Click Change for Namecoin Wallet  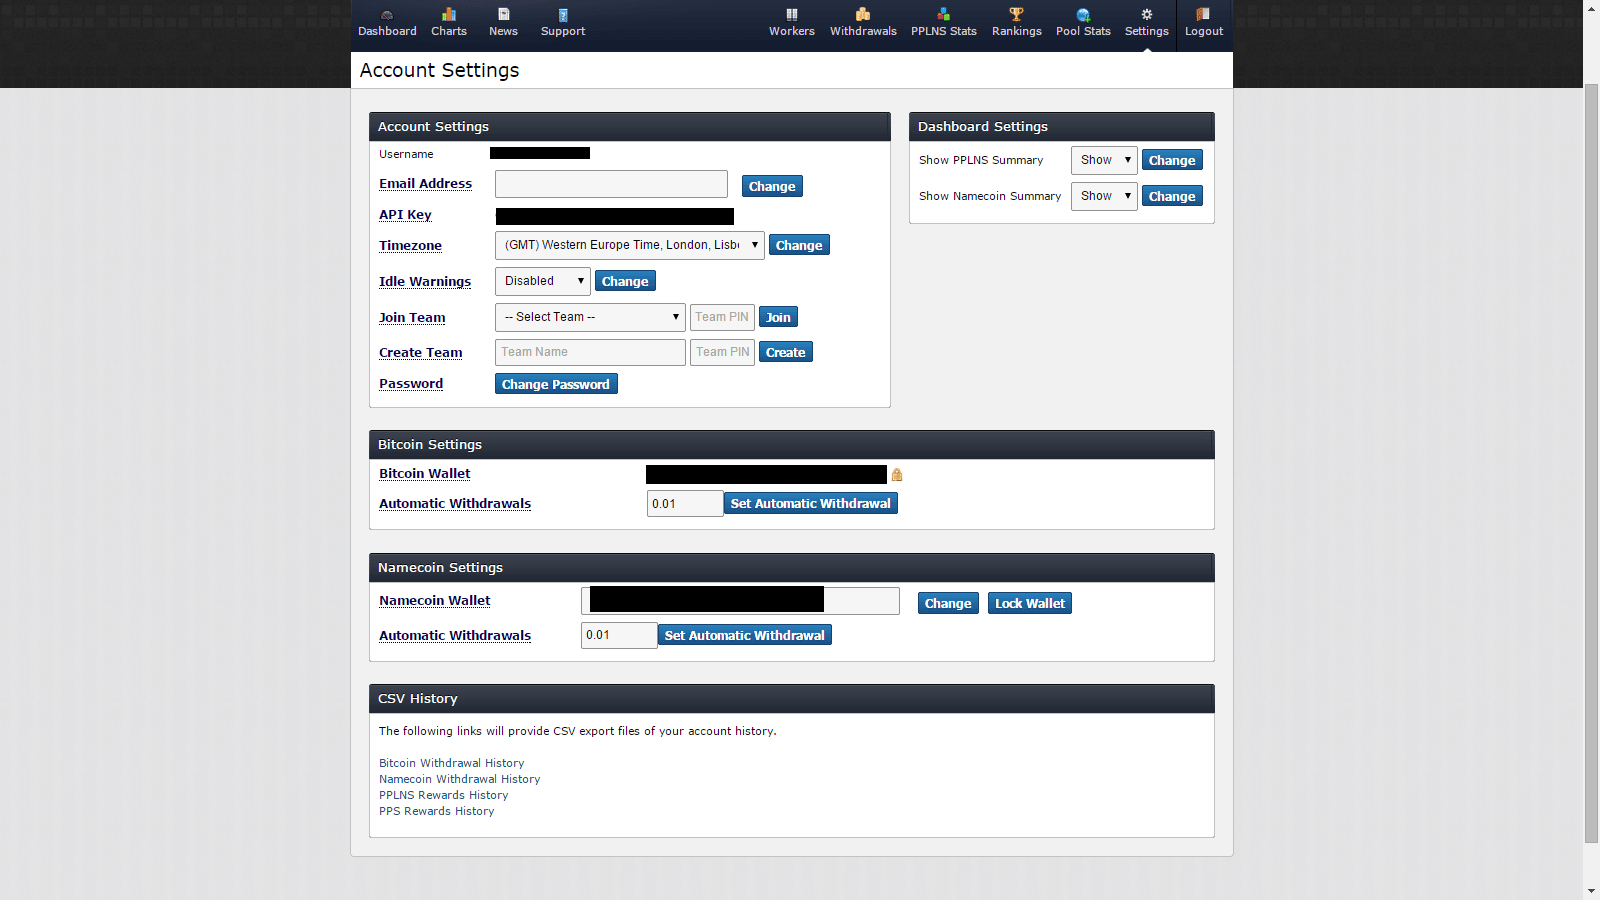click(948, 603)
